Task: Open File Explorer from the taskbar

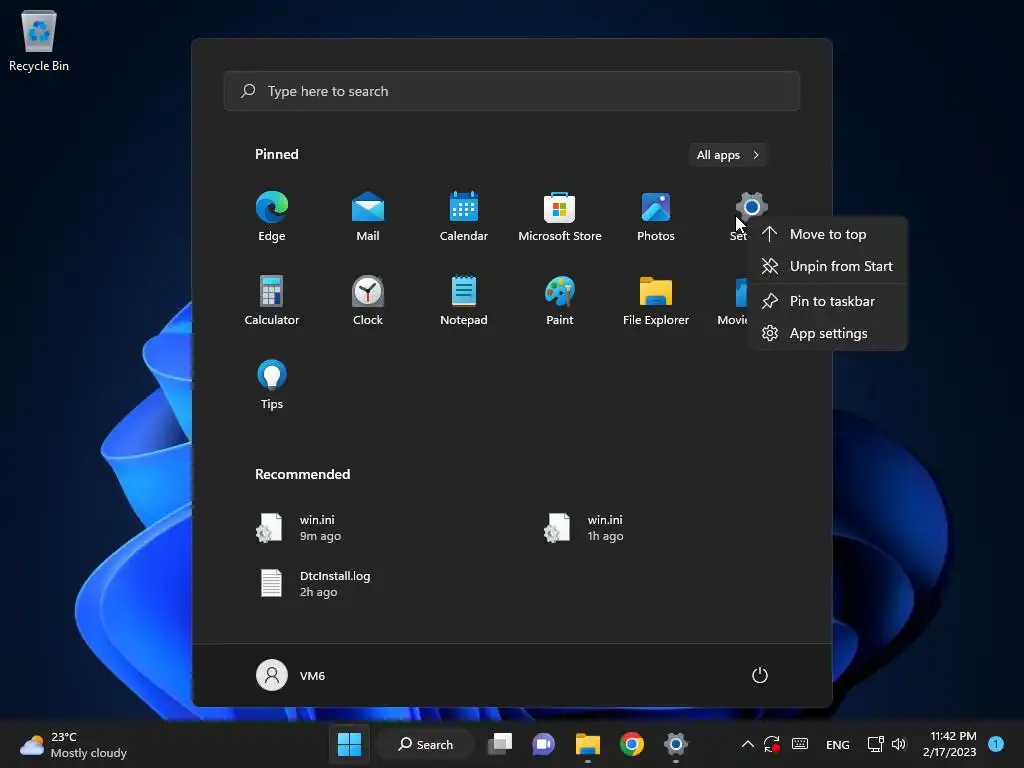Action: tap(588, 744)
